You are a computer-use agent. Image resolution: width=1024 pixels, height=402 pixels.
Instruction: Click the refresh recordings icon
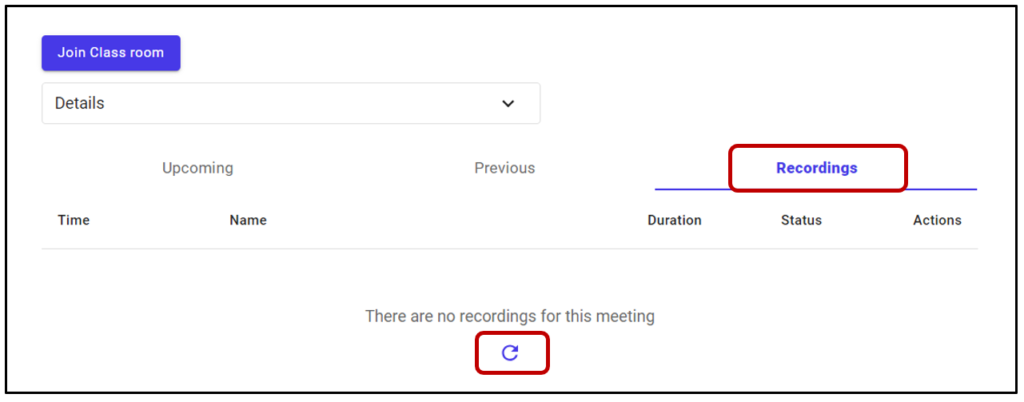510,352
